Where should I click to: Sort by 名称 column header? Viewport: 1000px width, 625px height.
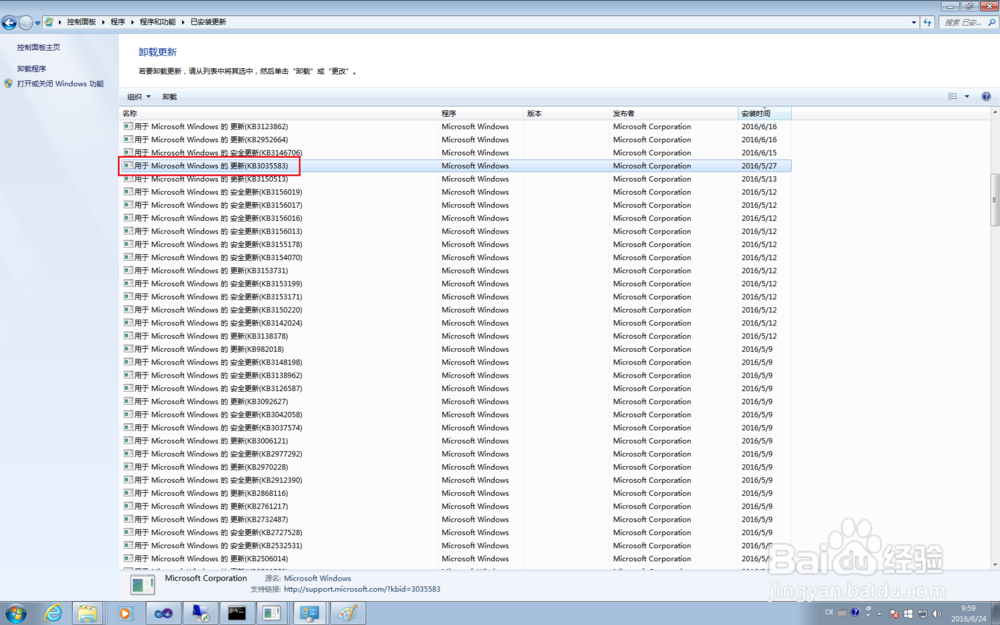point(279,114)
